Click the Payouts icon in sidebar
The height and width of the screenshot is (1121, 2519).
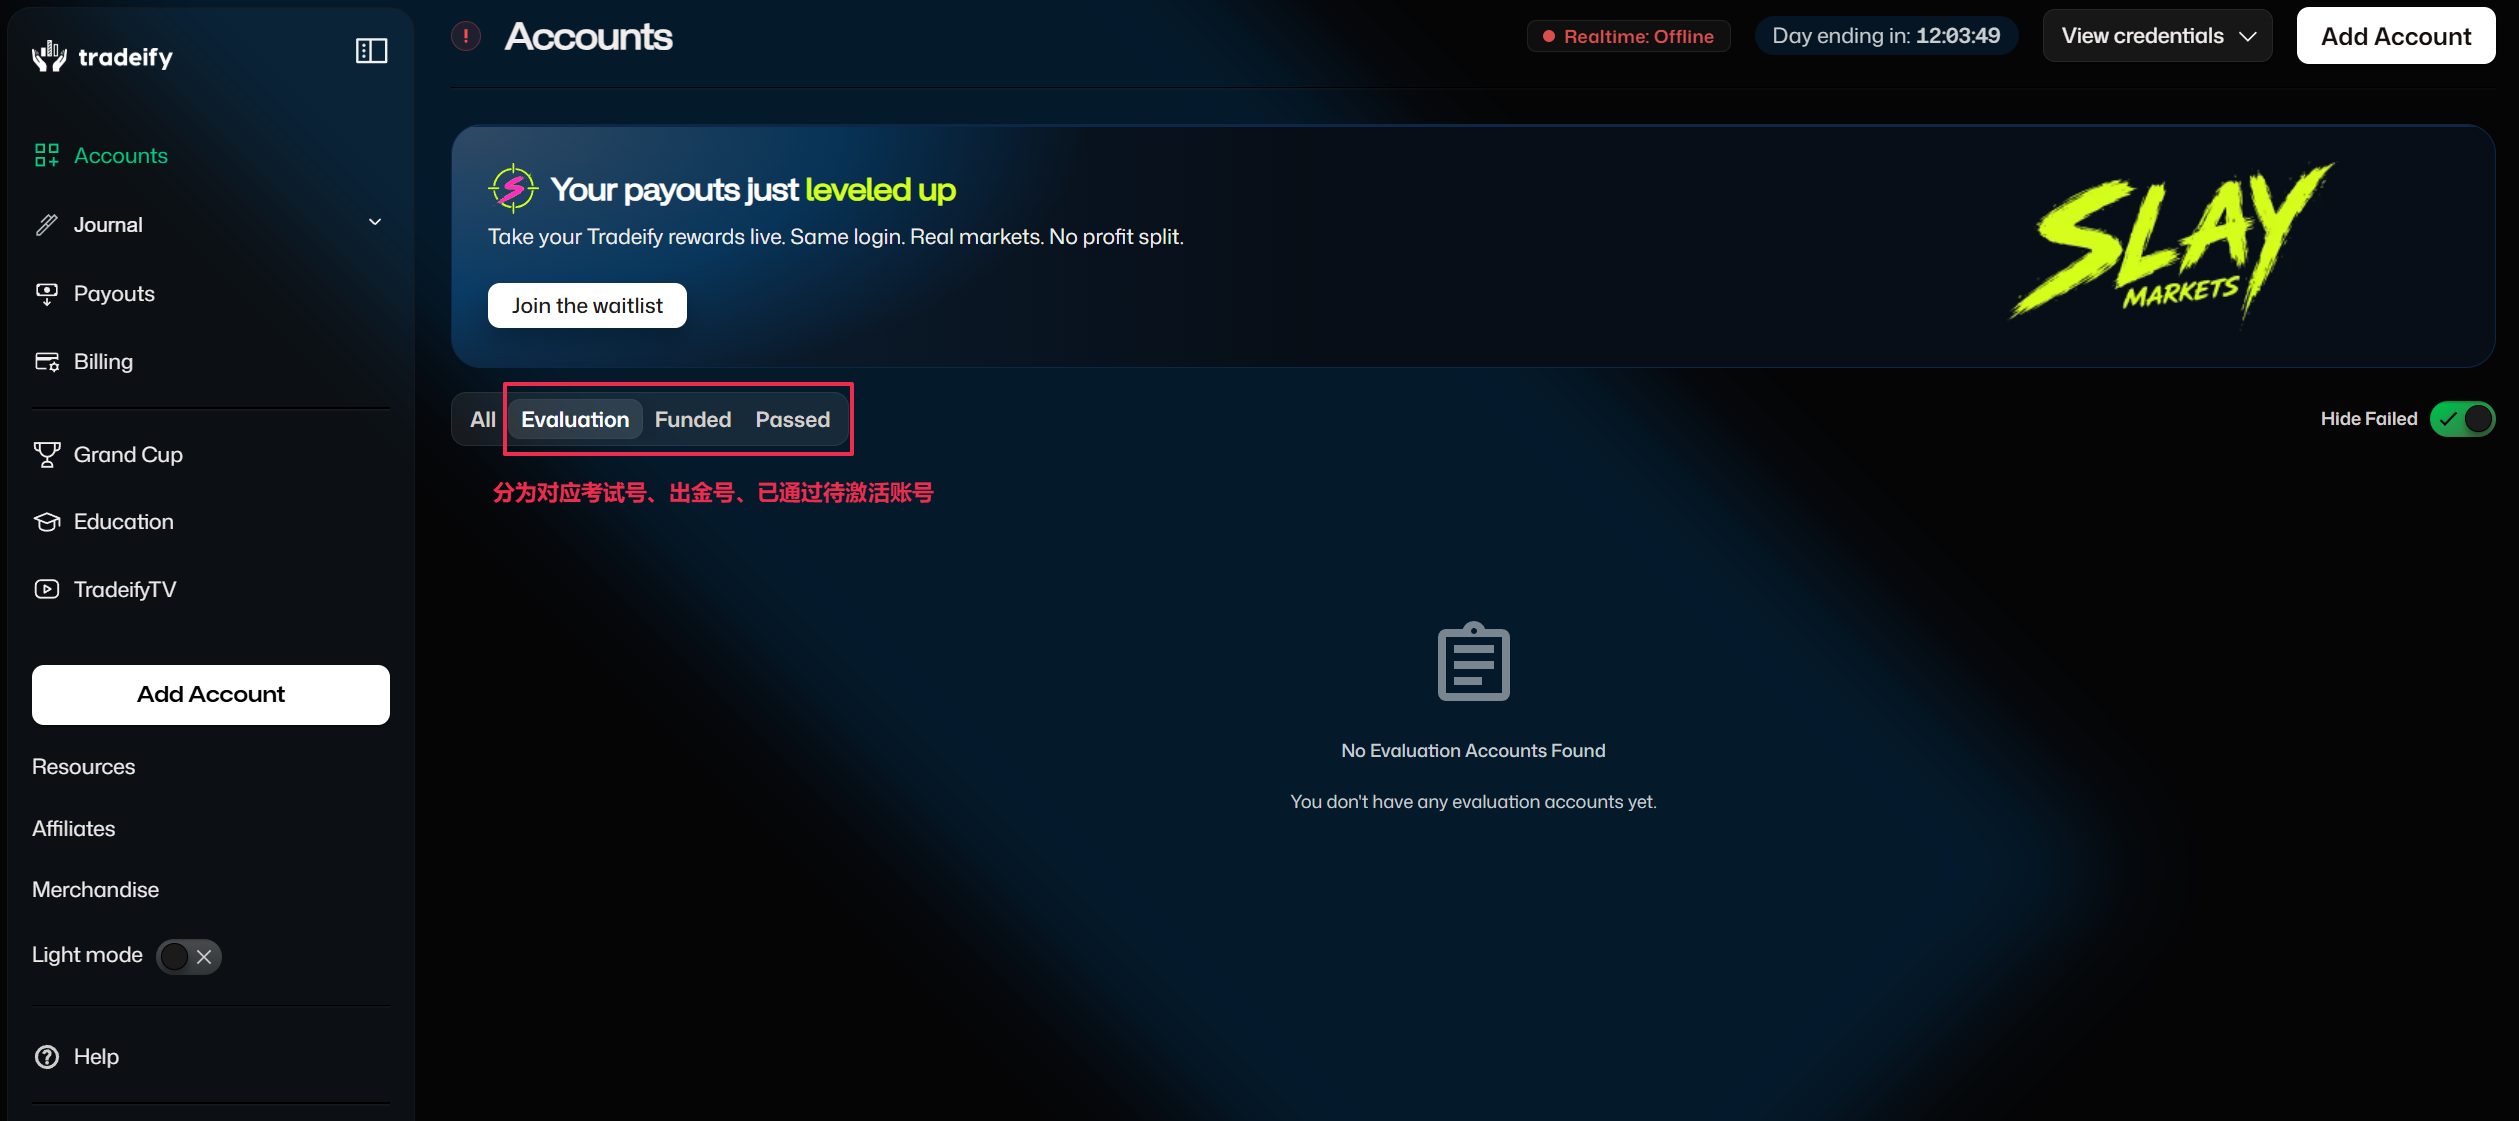[x=47, y=293]
